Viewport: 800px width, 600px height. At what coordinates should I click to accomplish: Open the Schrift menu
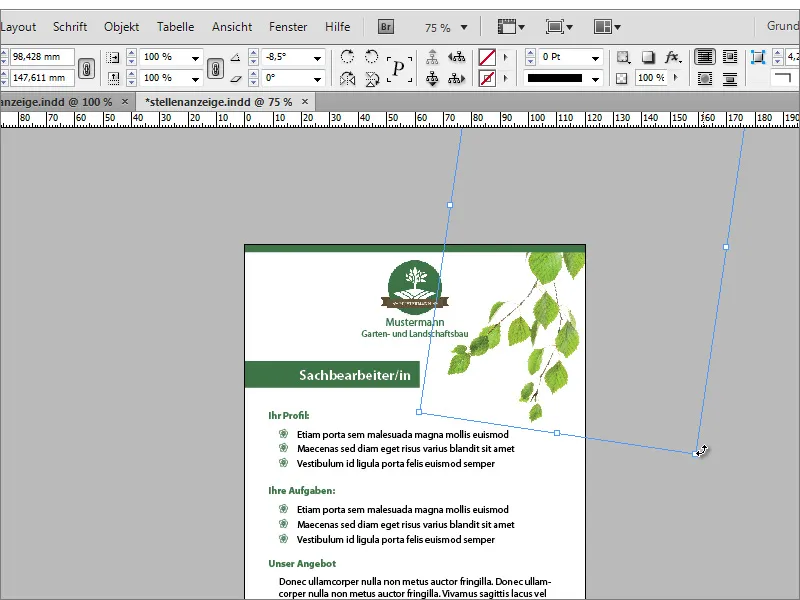click(x=70, y=27)
